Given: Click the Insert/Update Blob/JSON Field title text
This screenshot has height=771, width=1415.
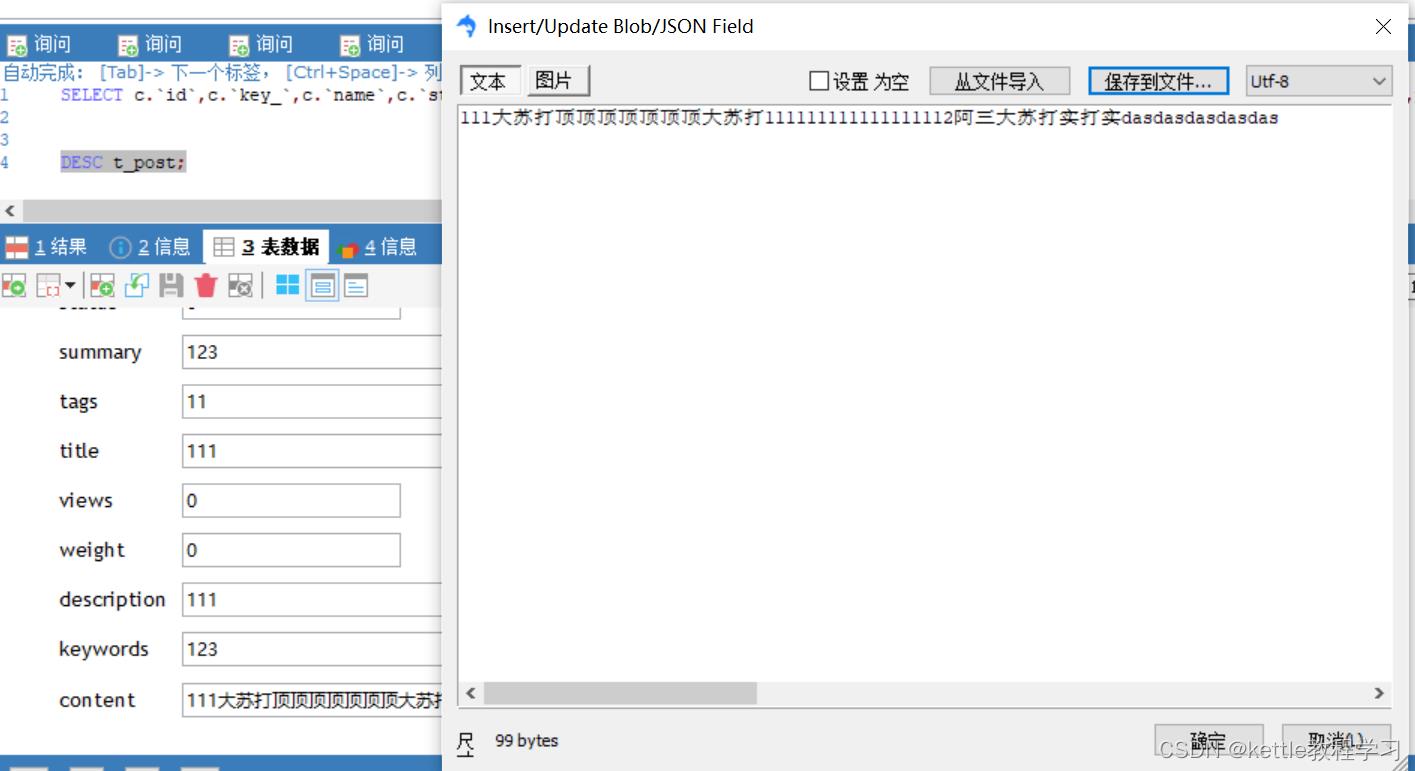Looking at the screenshot, I should [621, 27].
